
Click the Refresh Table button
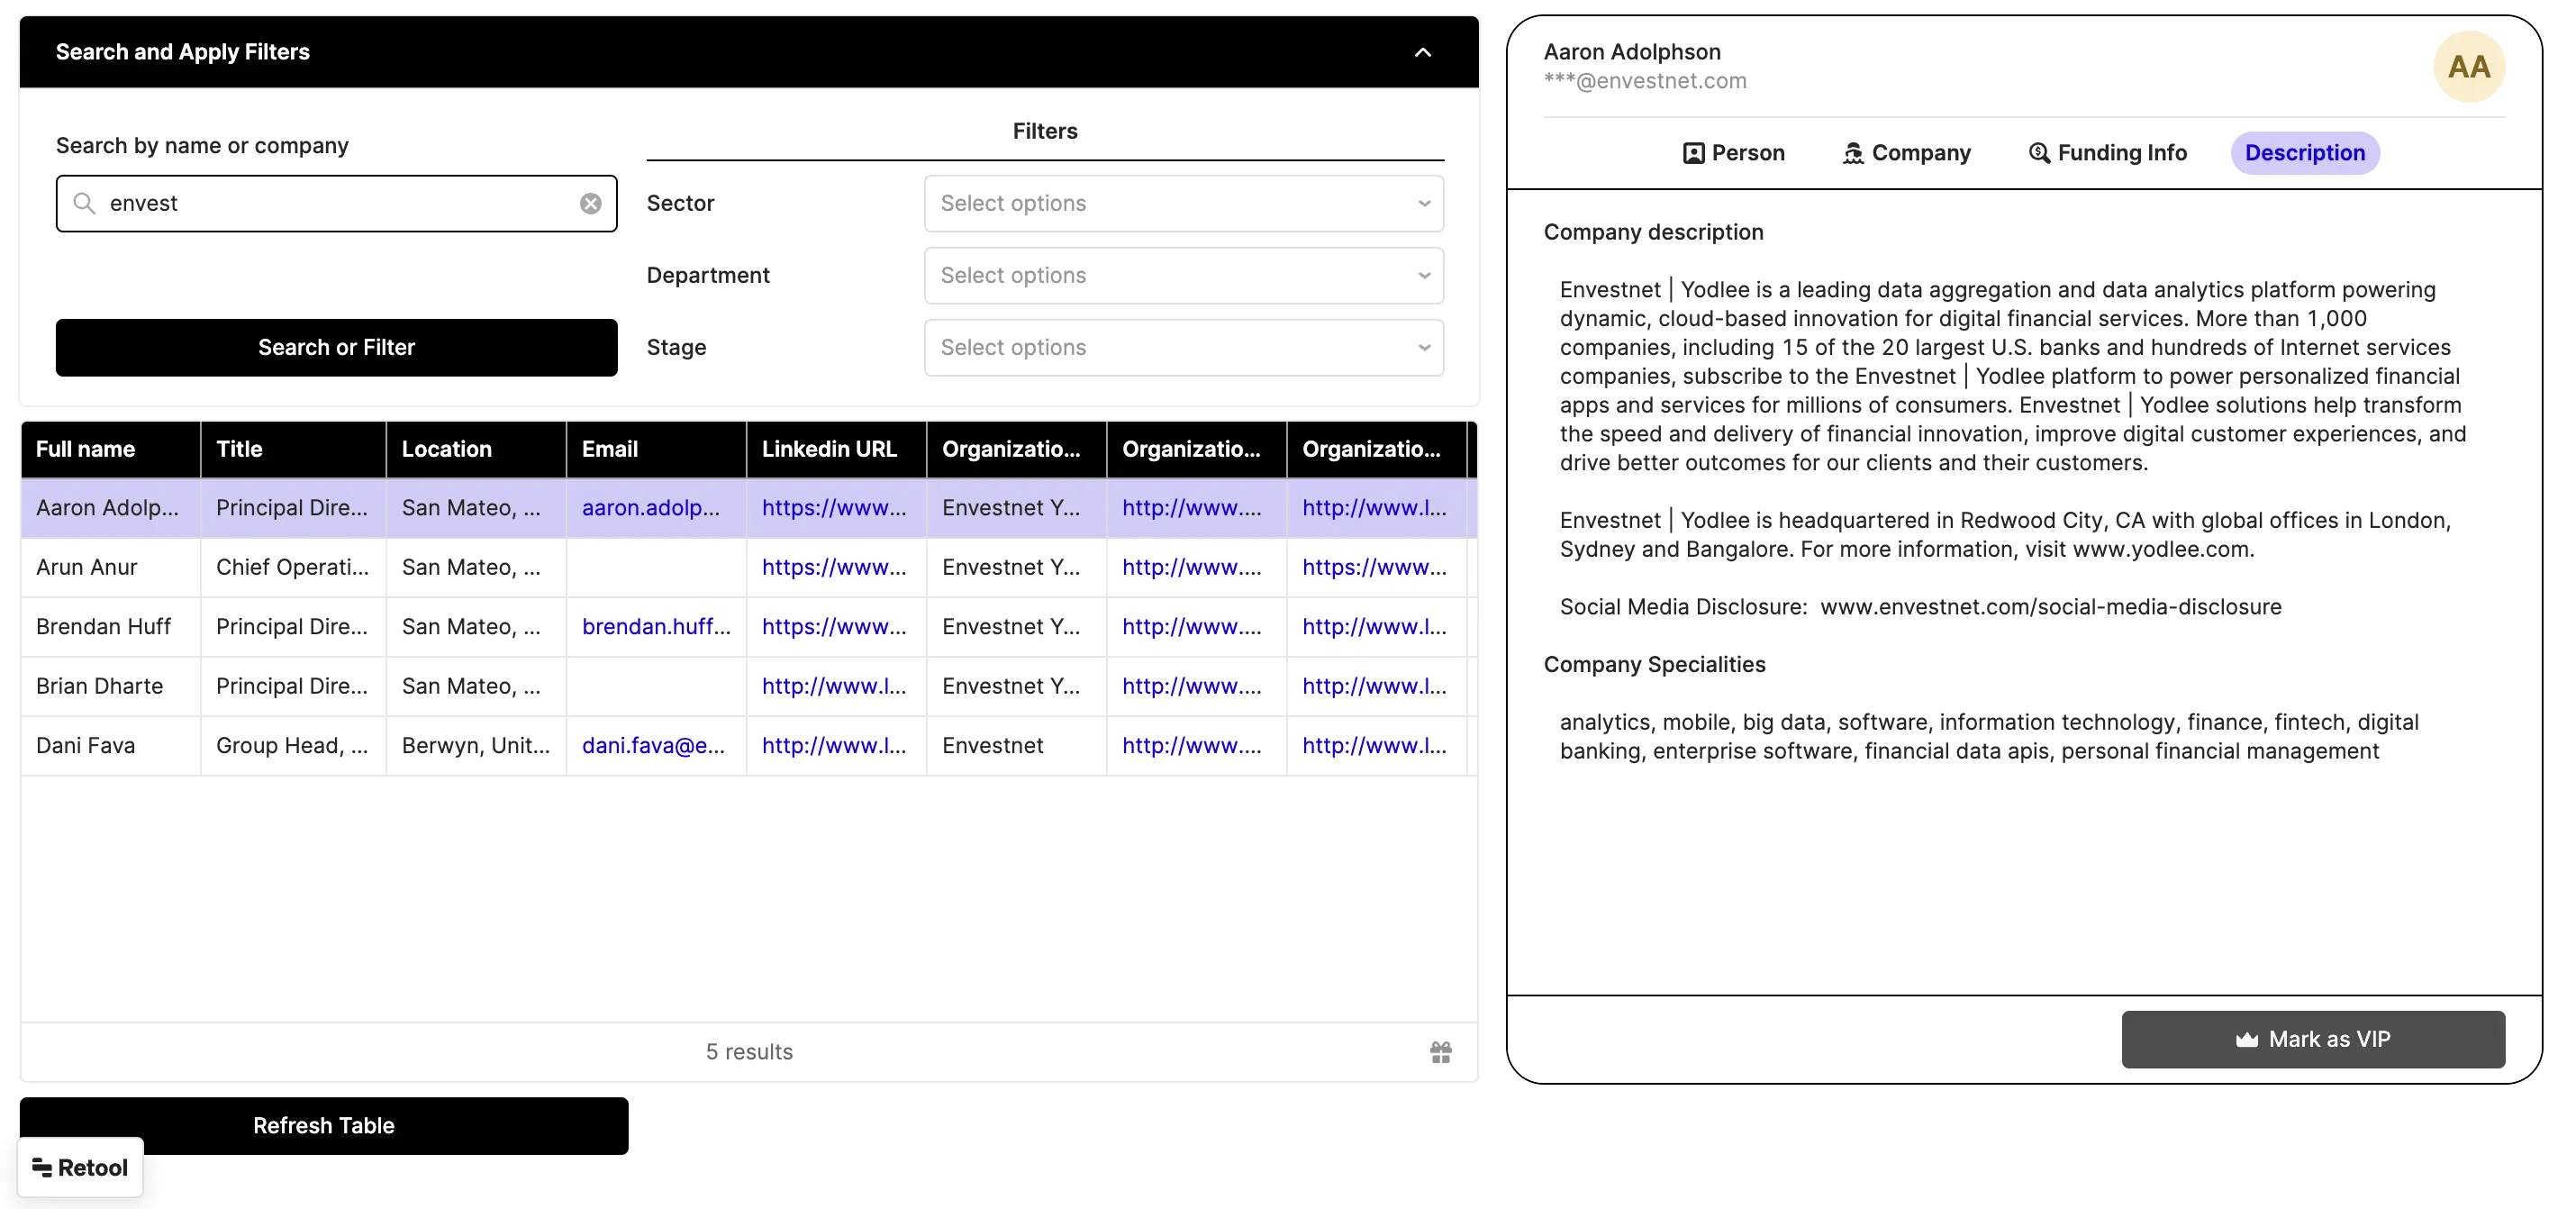tap(324, 1126)
